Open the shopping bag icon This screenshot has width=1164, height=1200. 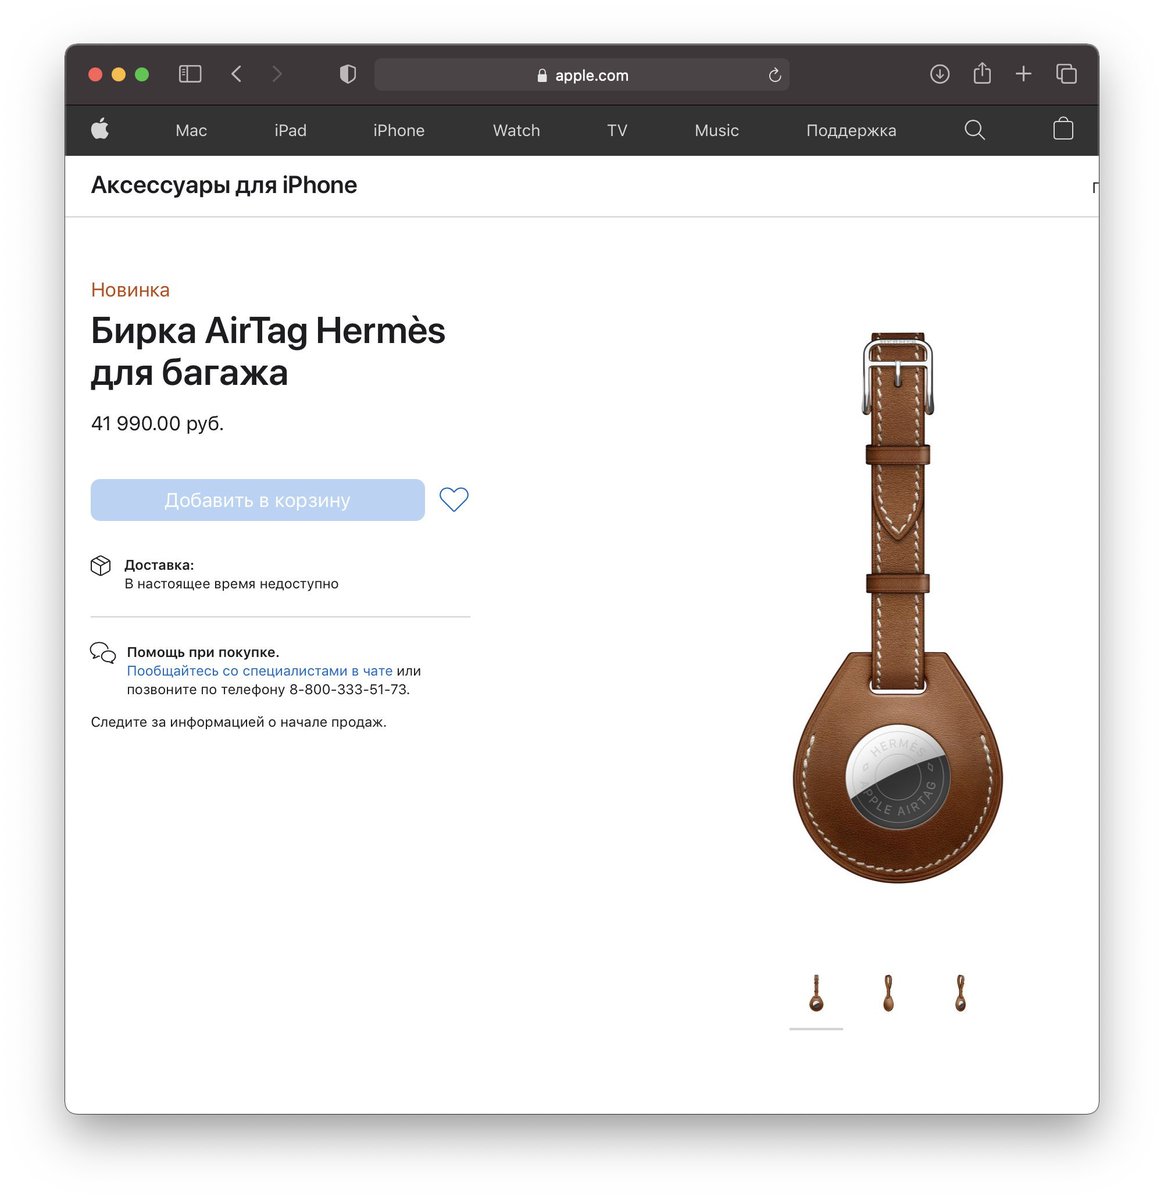(1063, 129)
